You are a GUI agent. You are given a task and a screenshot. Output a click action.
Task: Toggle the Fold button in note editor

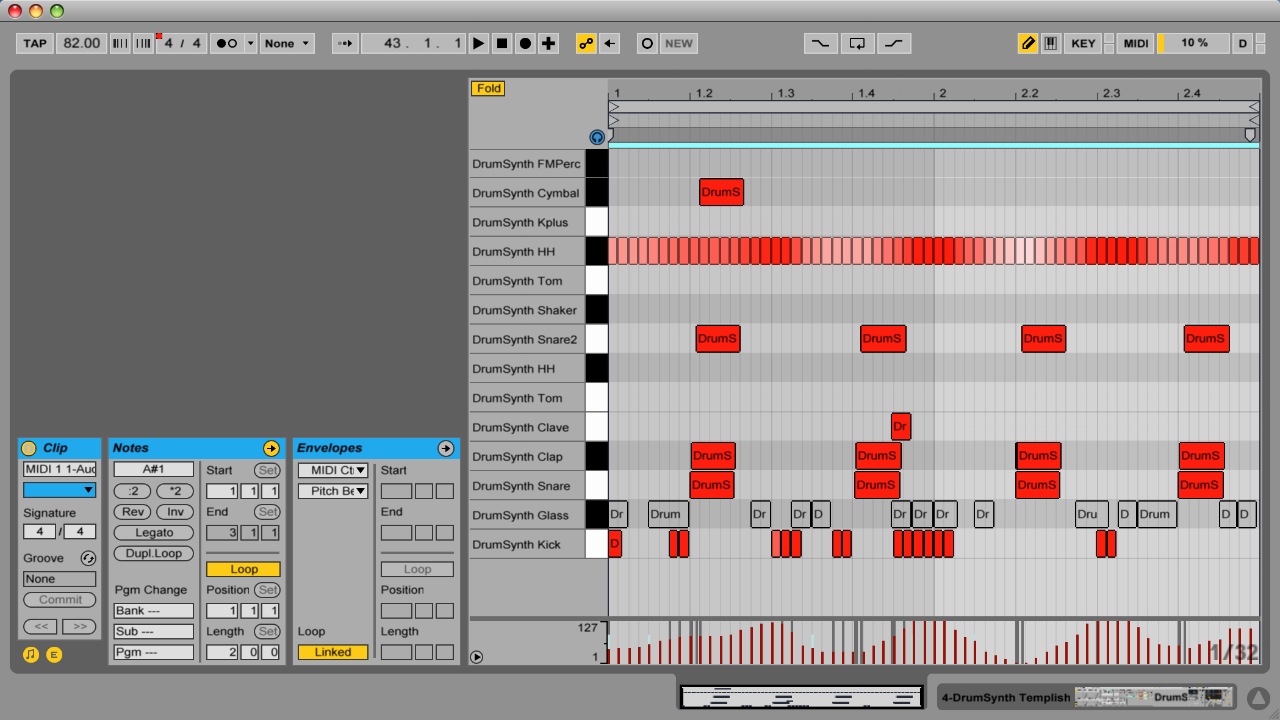[x=489, y=88]
